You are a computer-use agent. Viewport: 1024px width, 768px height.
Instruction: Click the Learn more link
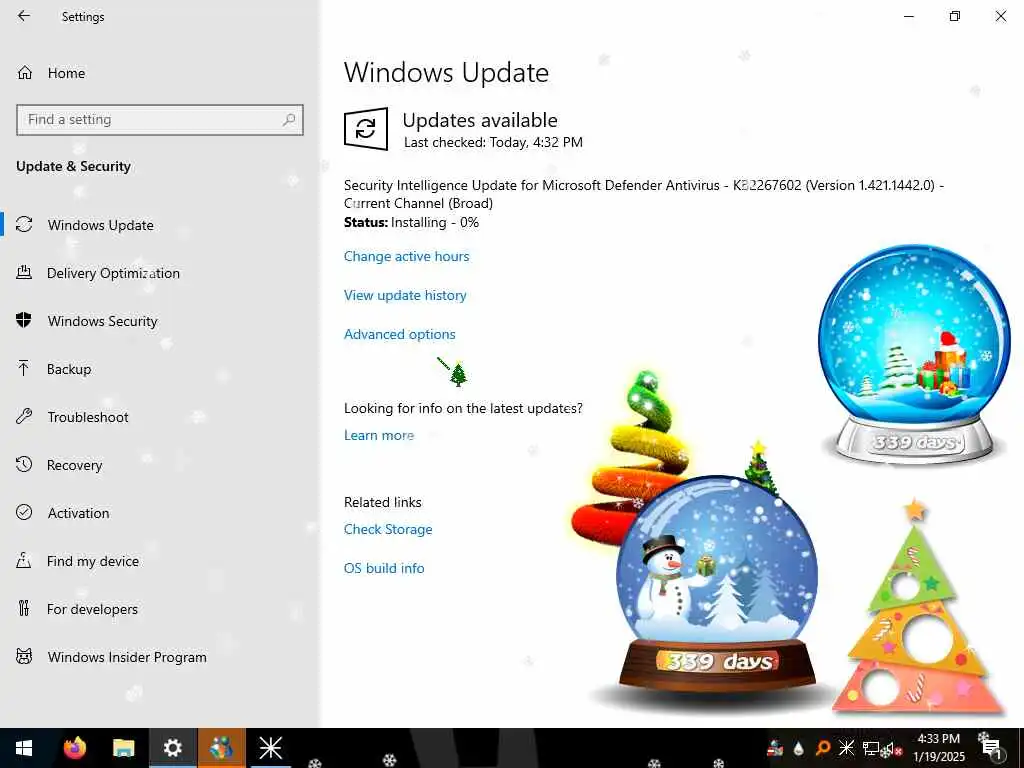379,436
